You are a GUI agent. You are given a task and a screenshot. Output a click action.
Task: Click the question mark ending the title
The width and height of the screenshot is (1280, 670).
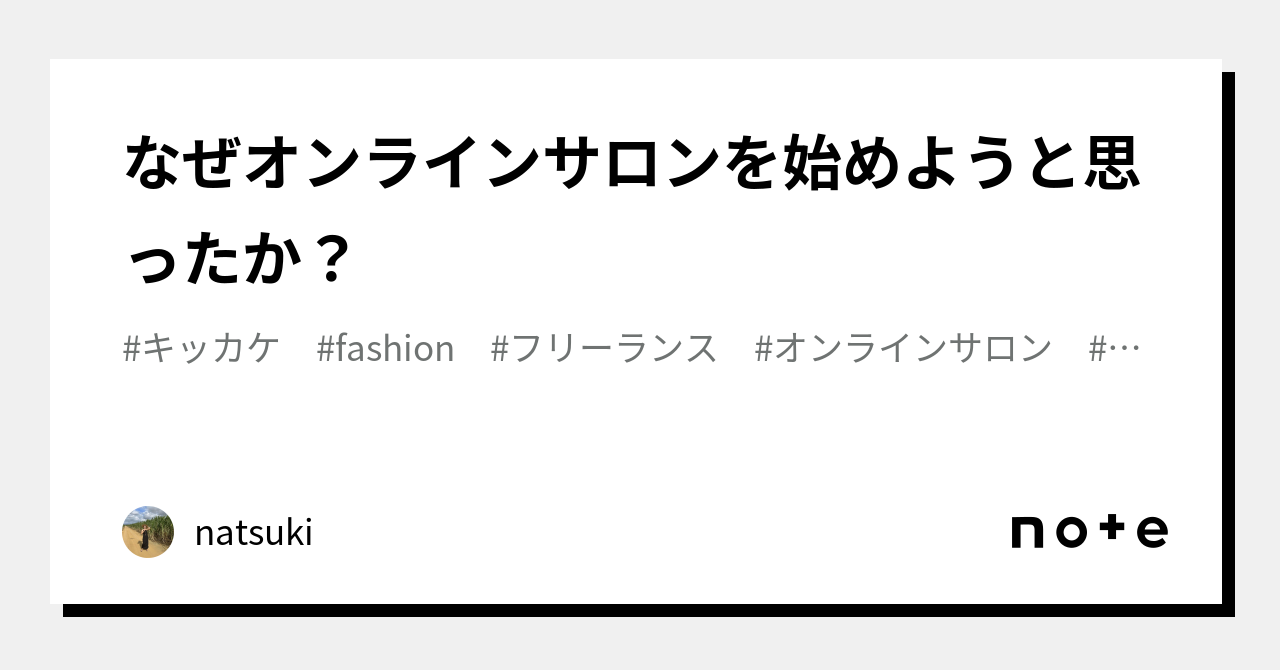pyautogui.click(x=328, y=259)
